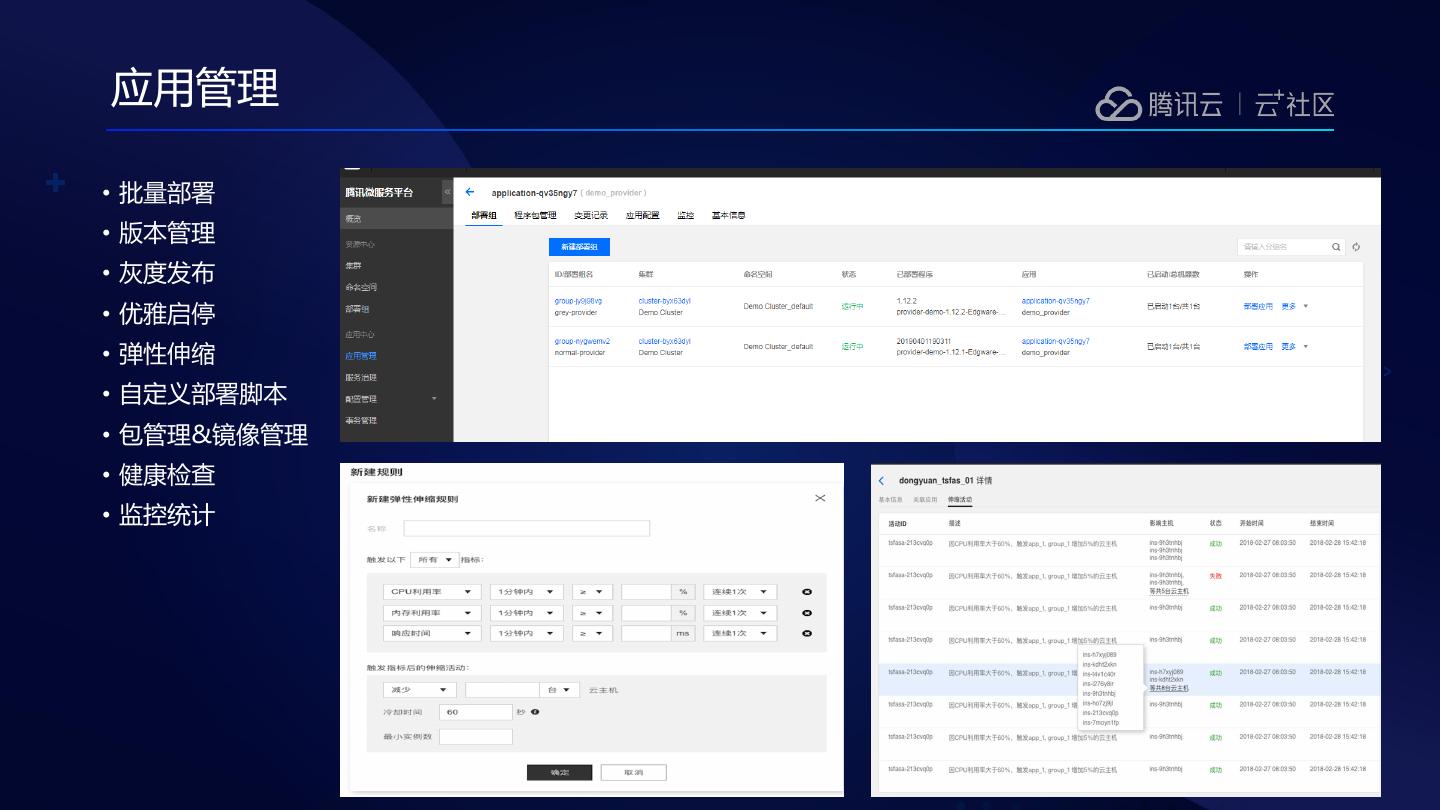Open the 台 unit dropdown

point(560,690)
